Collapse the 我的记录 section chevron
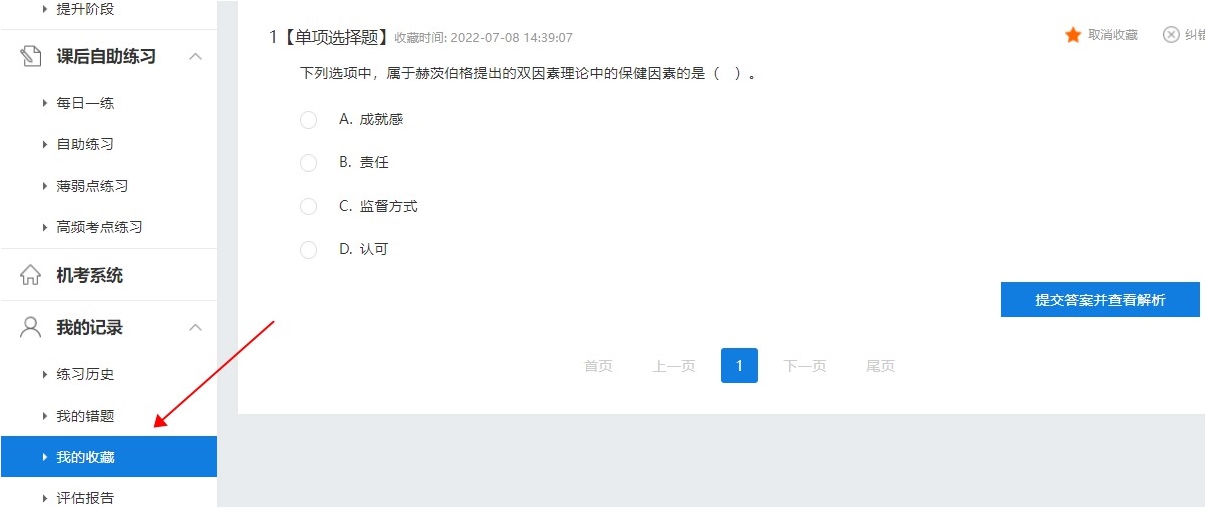 [196, 328]
